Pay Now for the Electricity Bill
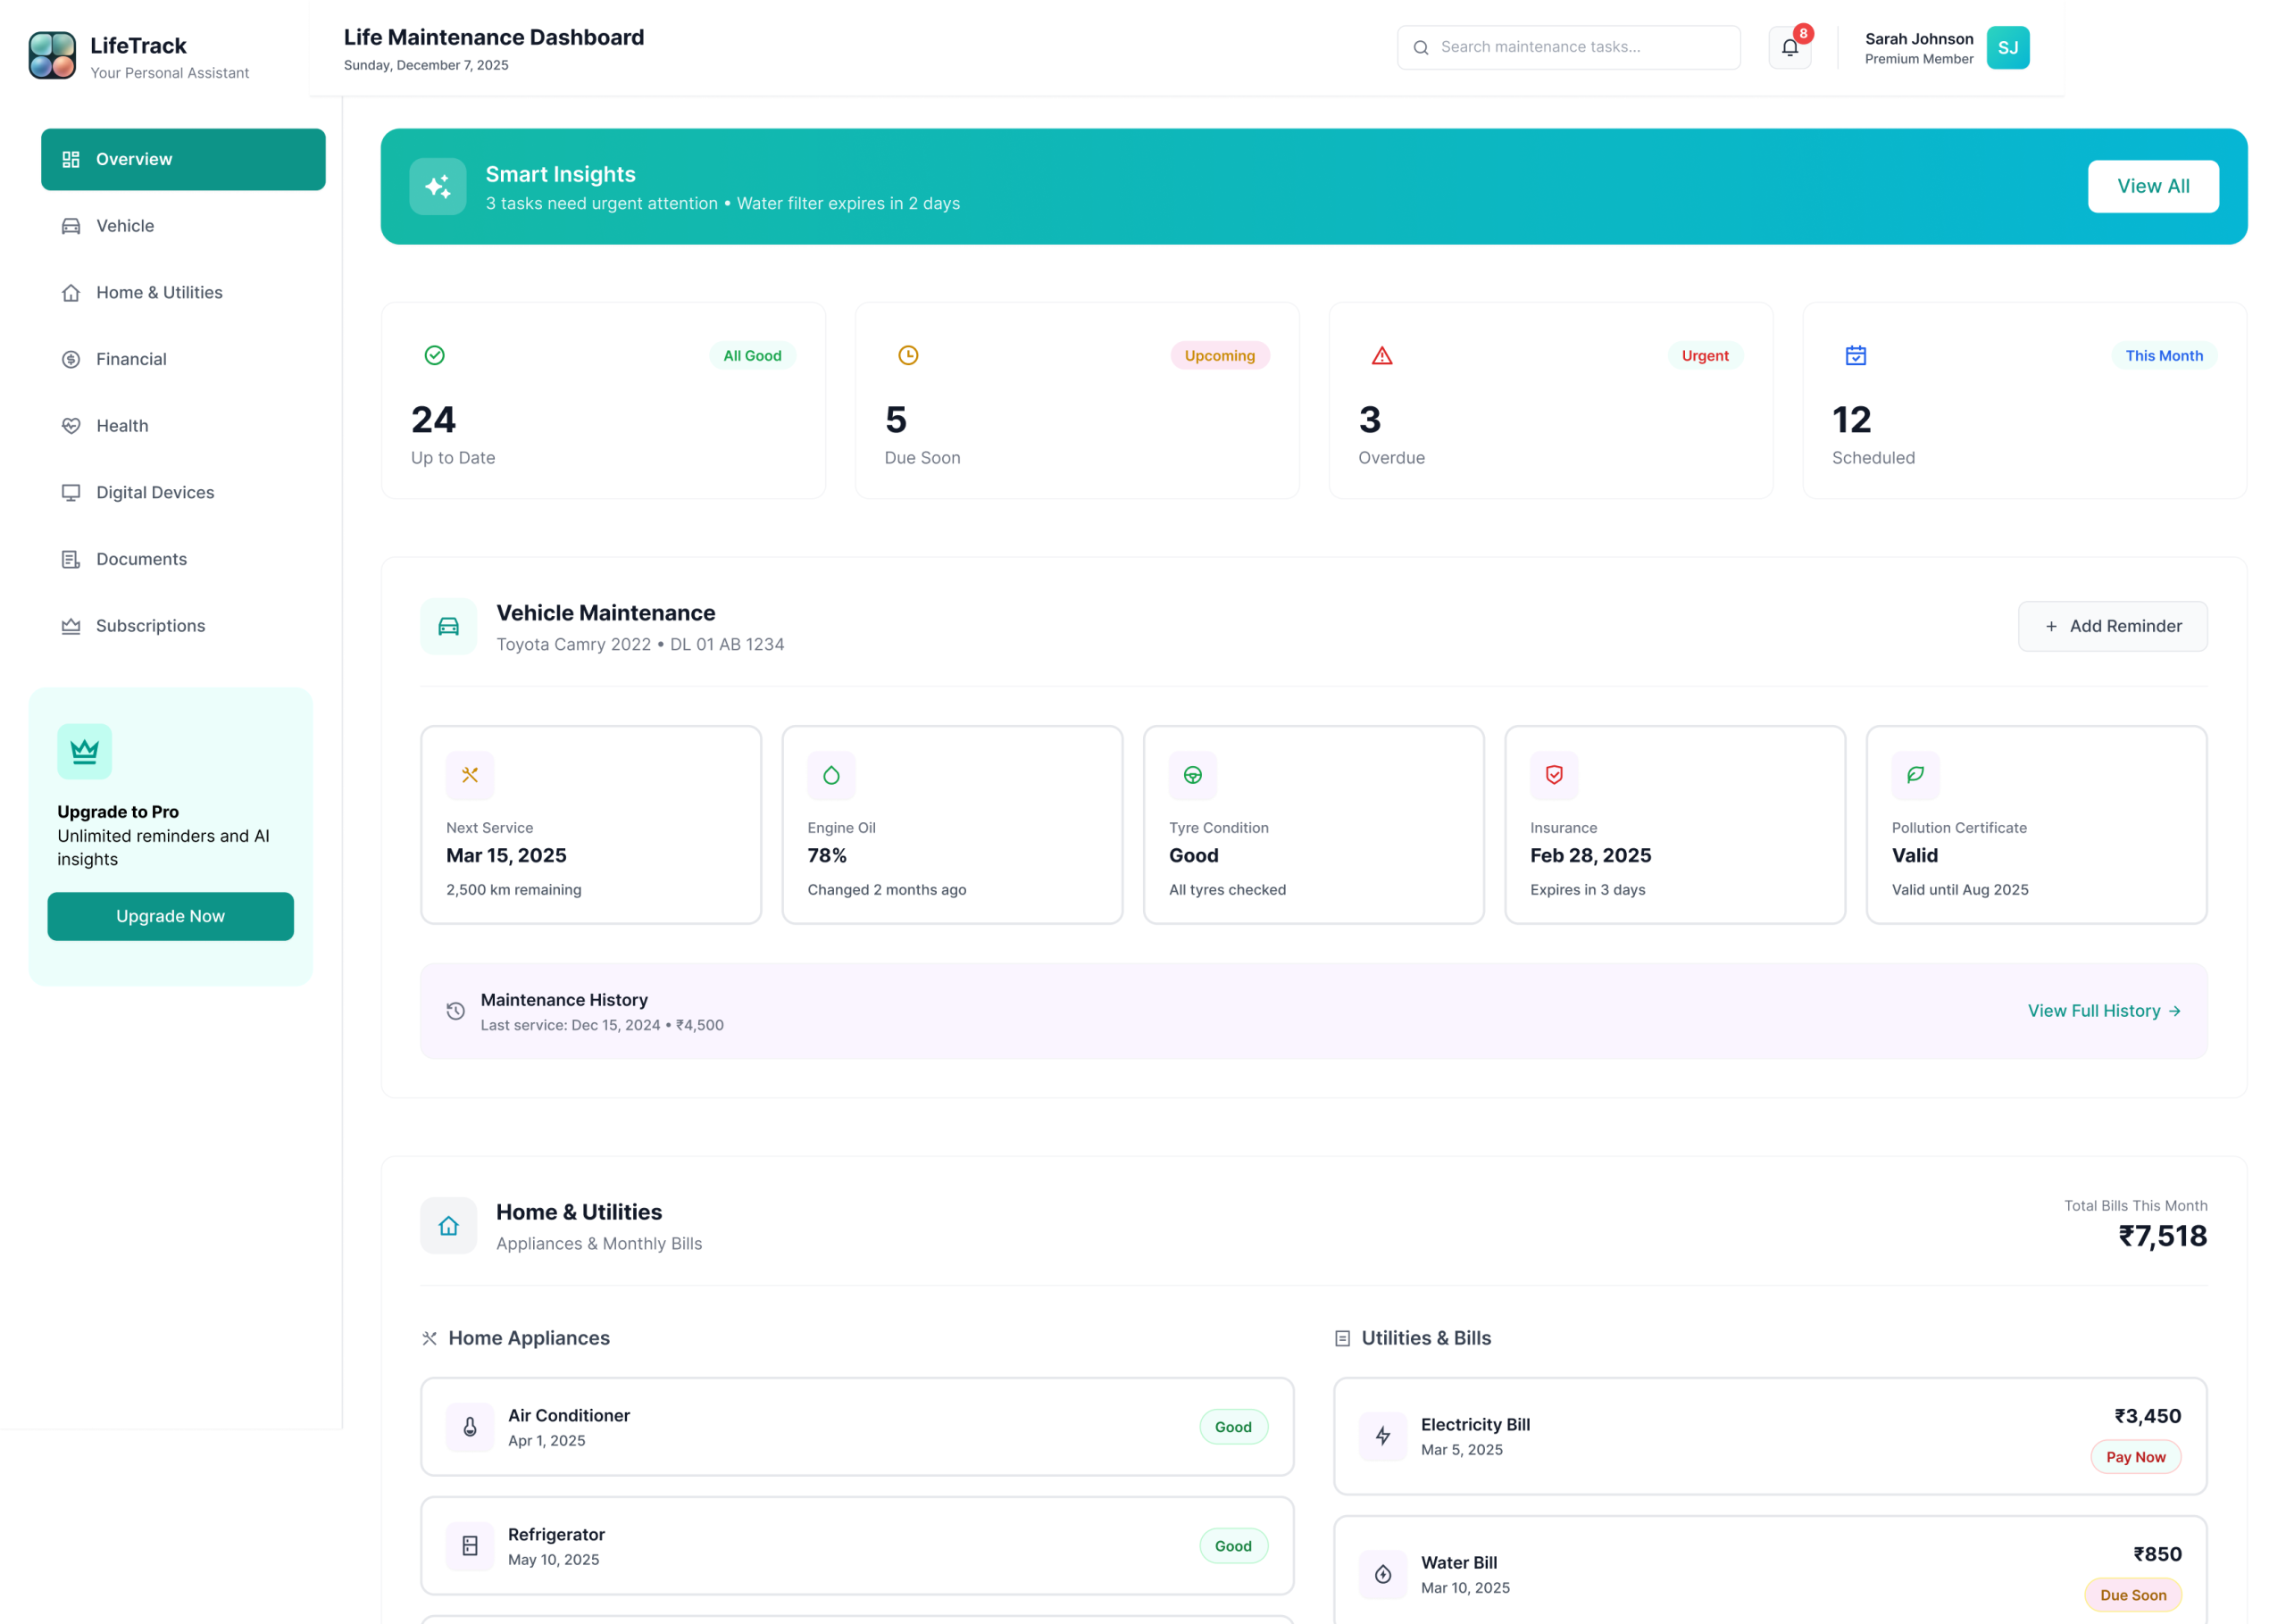 2135,1457
